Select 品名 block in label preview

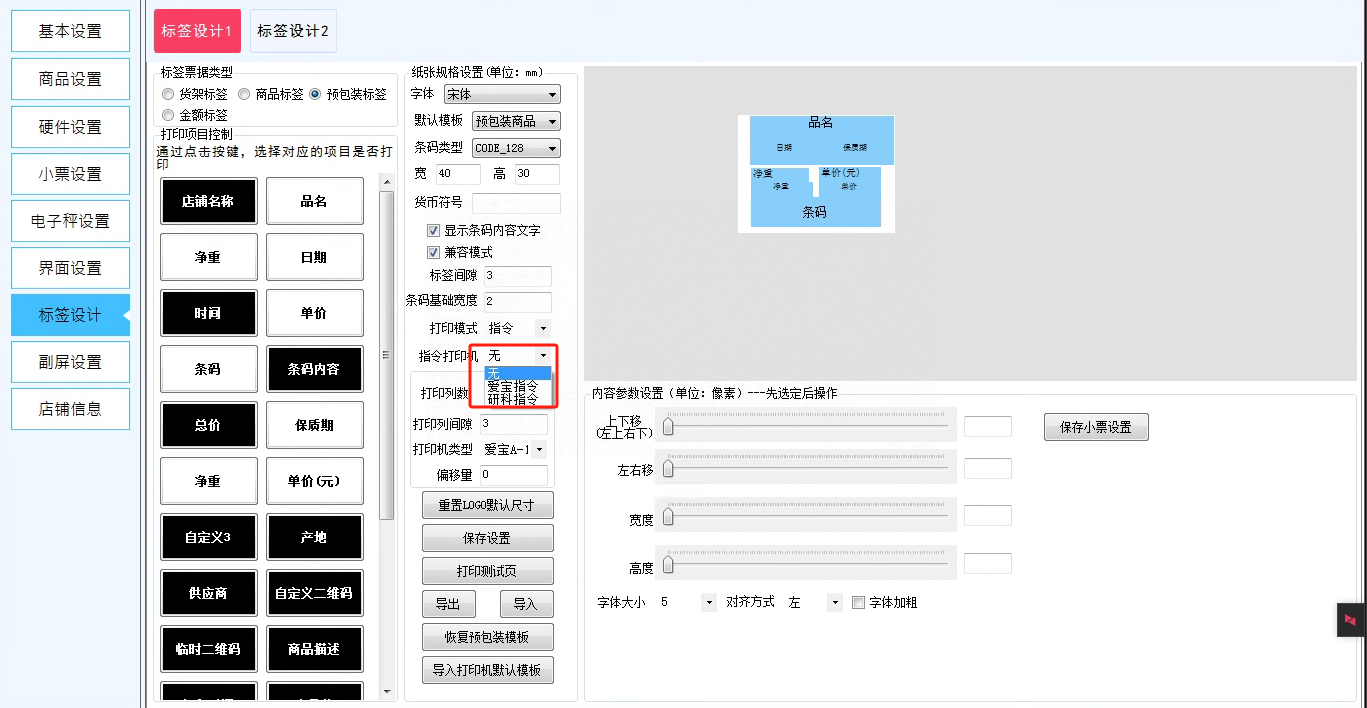821,123
